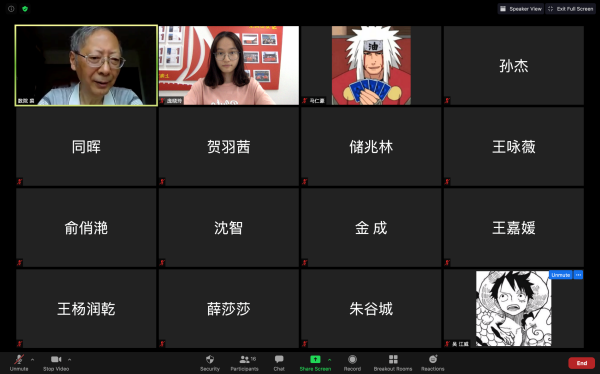
Task: Switch to Speaker View
Action: 521,8
